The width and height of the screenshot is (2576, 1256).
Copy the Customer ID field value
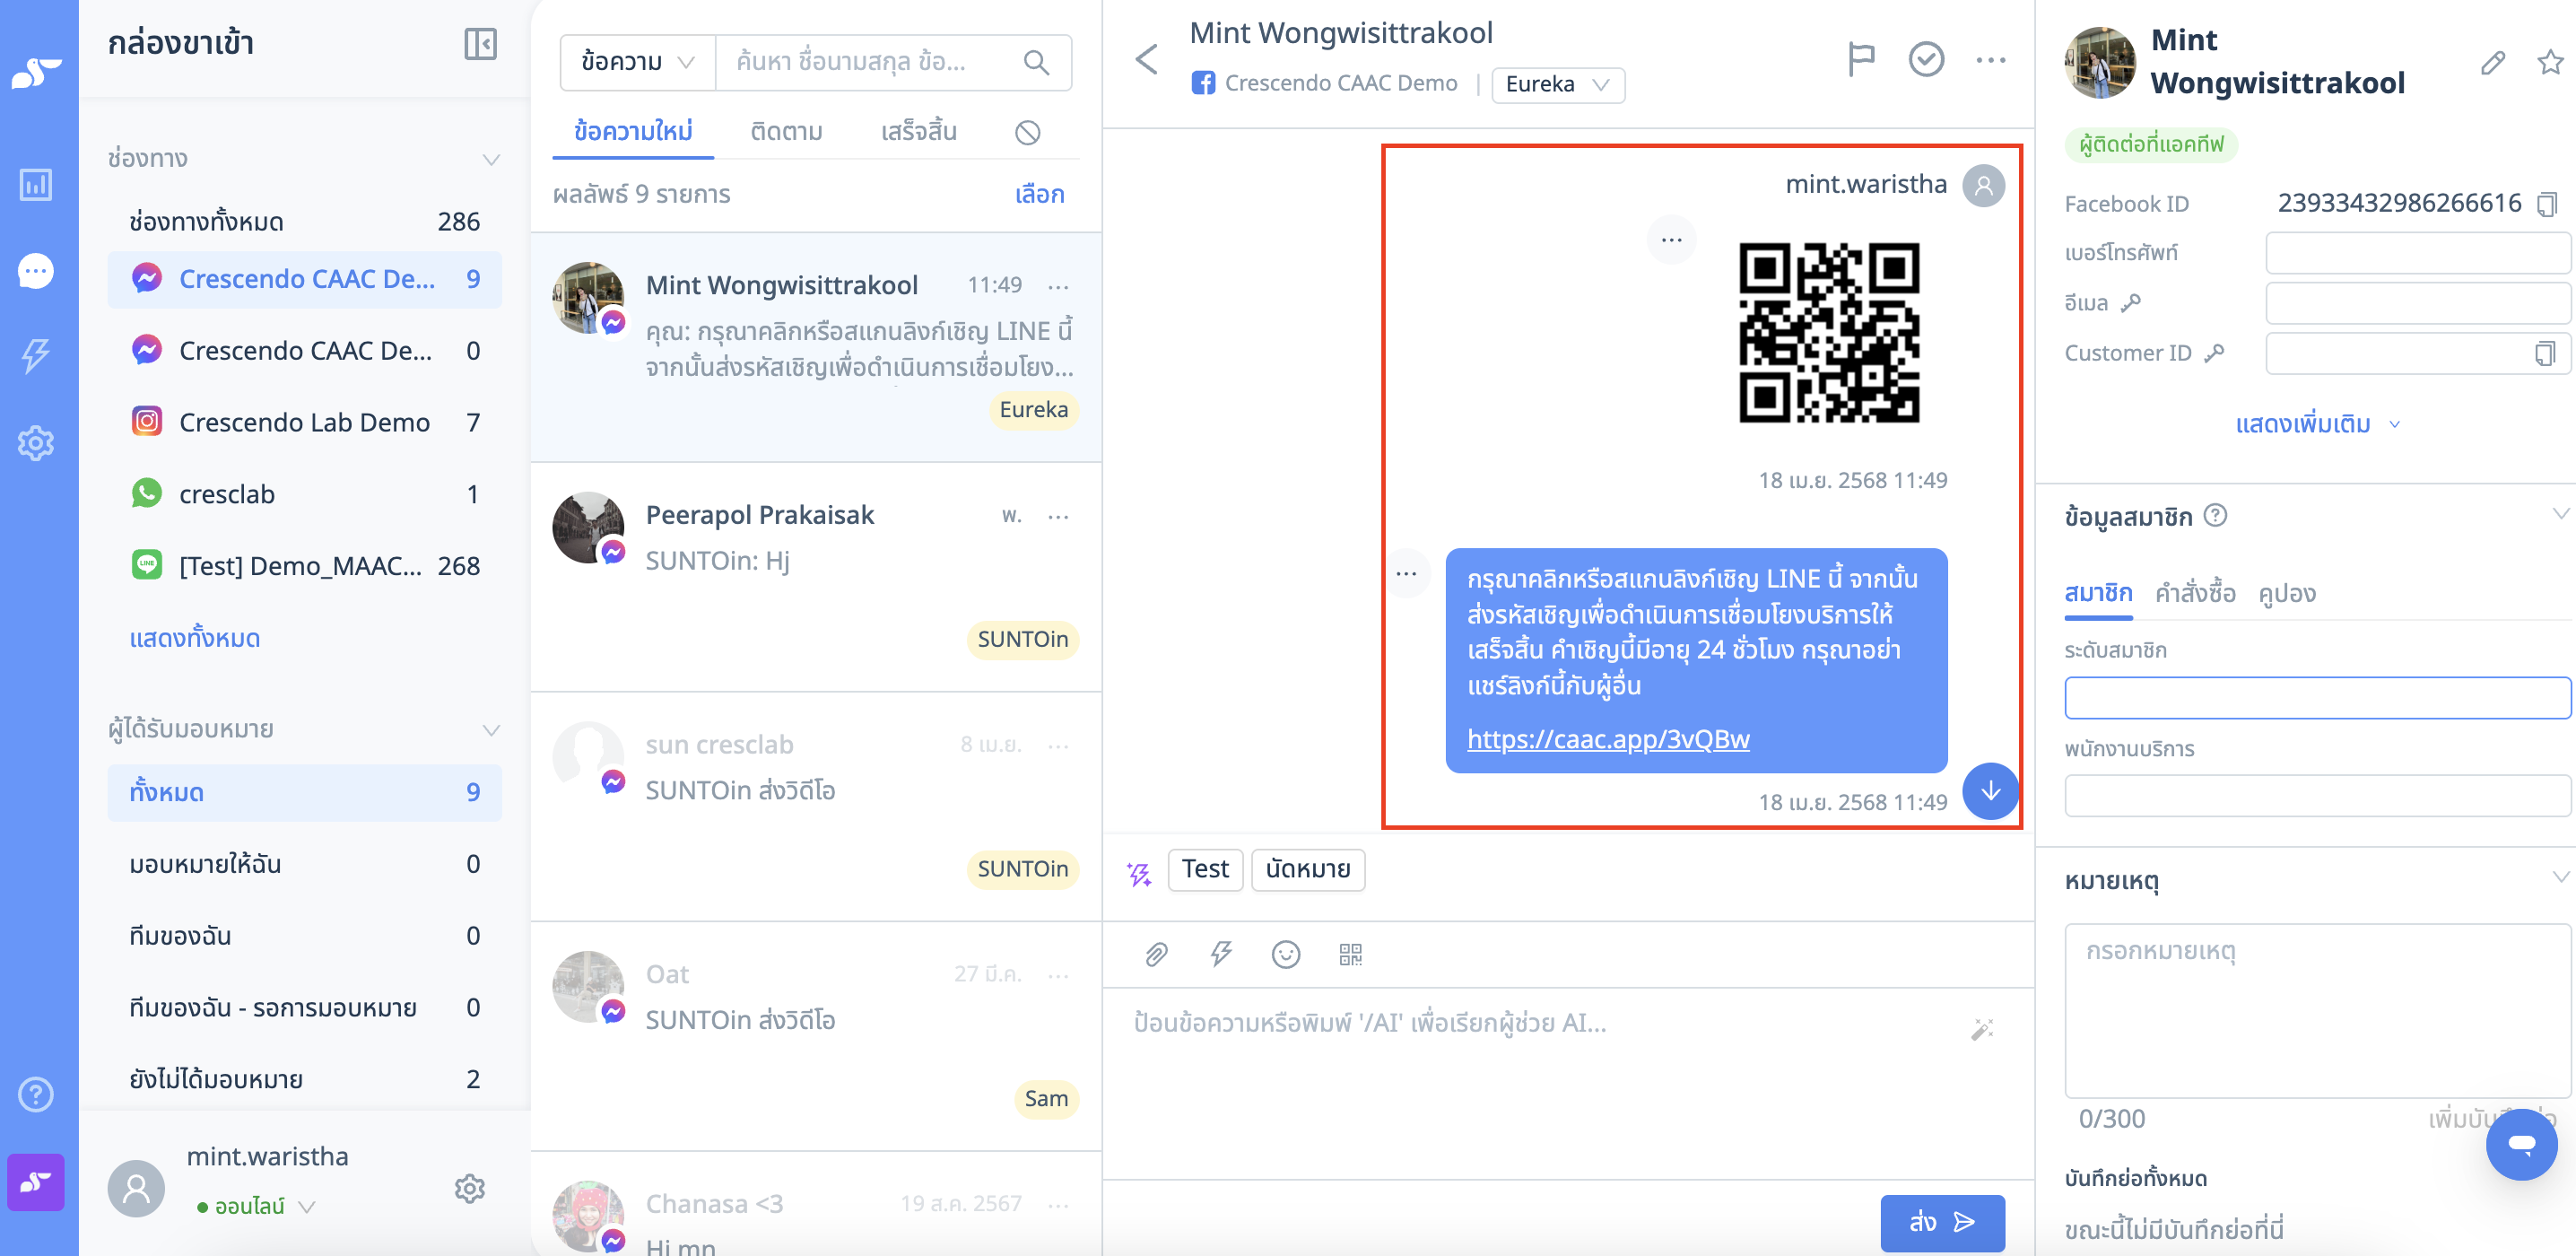click(2545, 353)
